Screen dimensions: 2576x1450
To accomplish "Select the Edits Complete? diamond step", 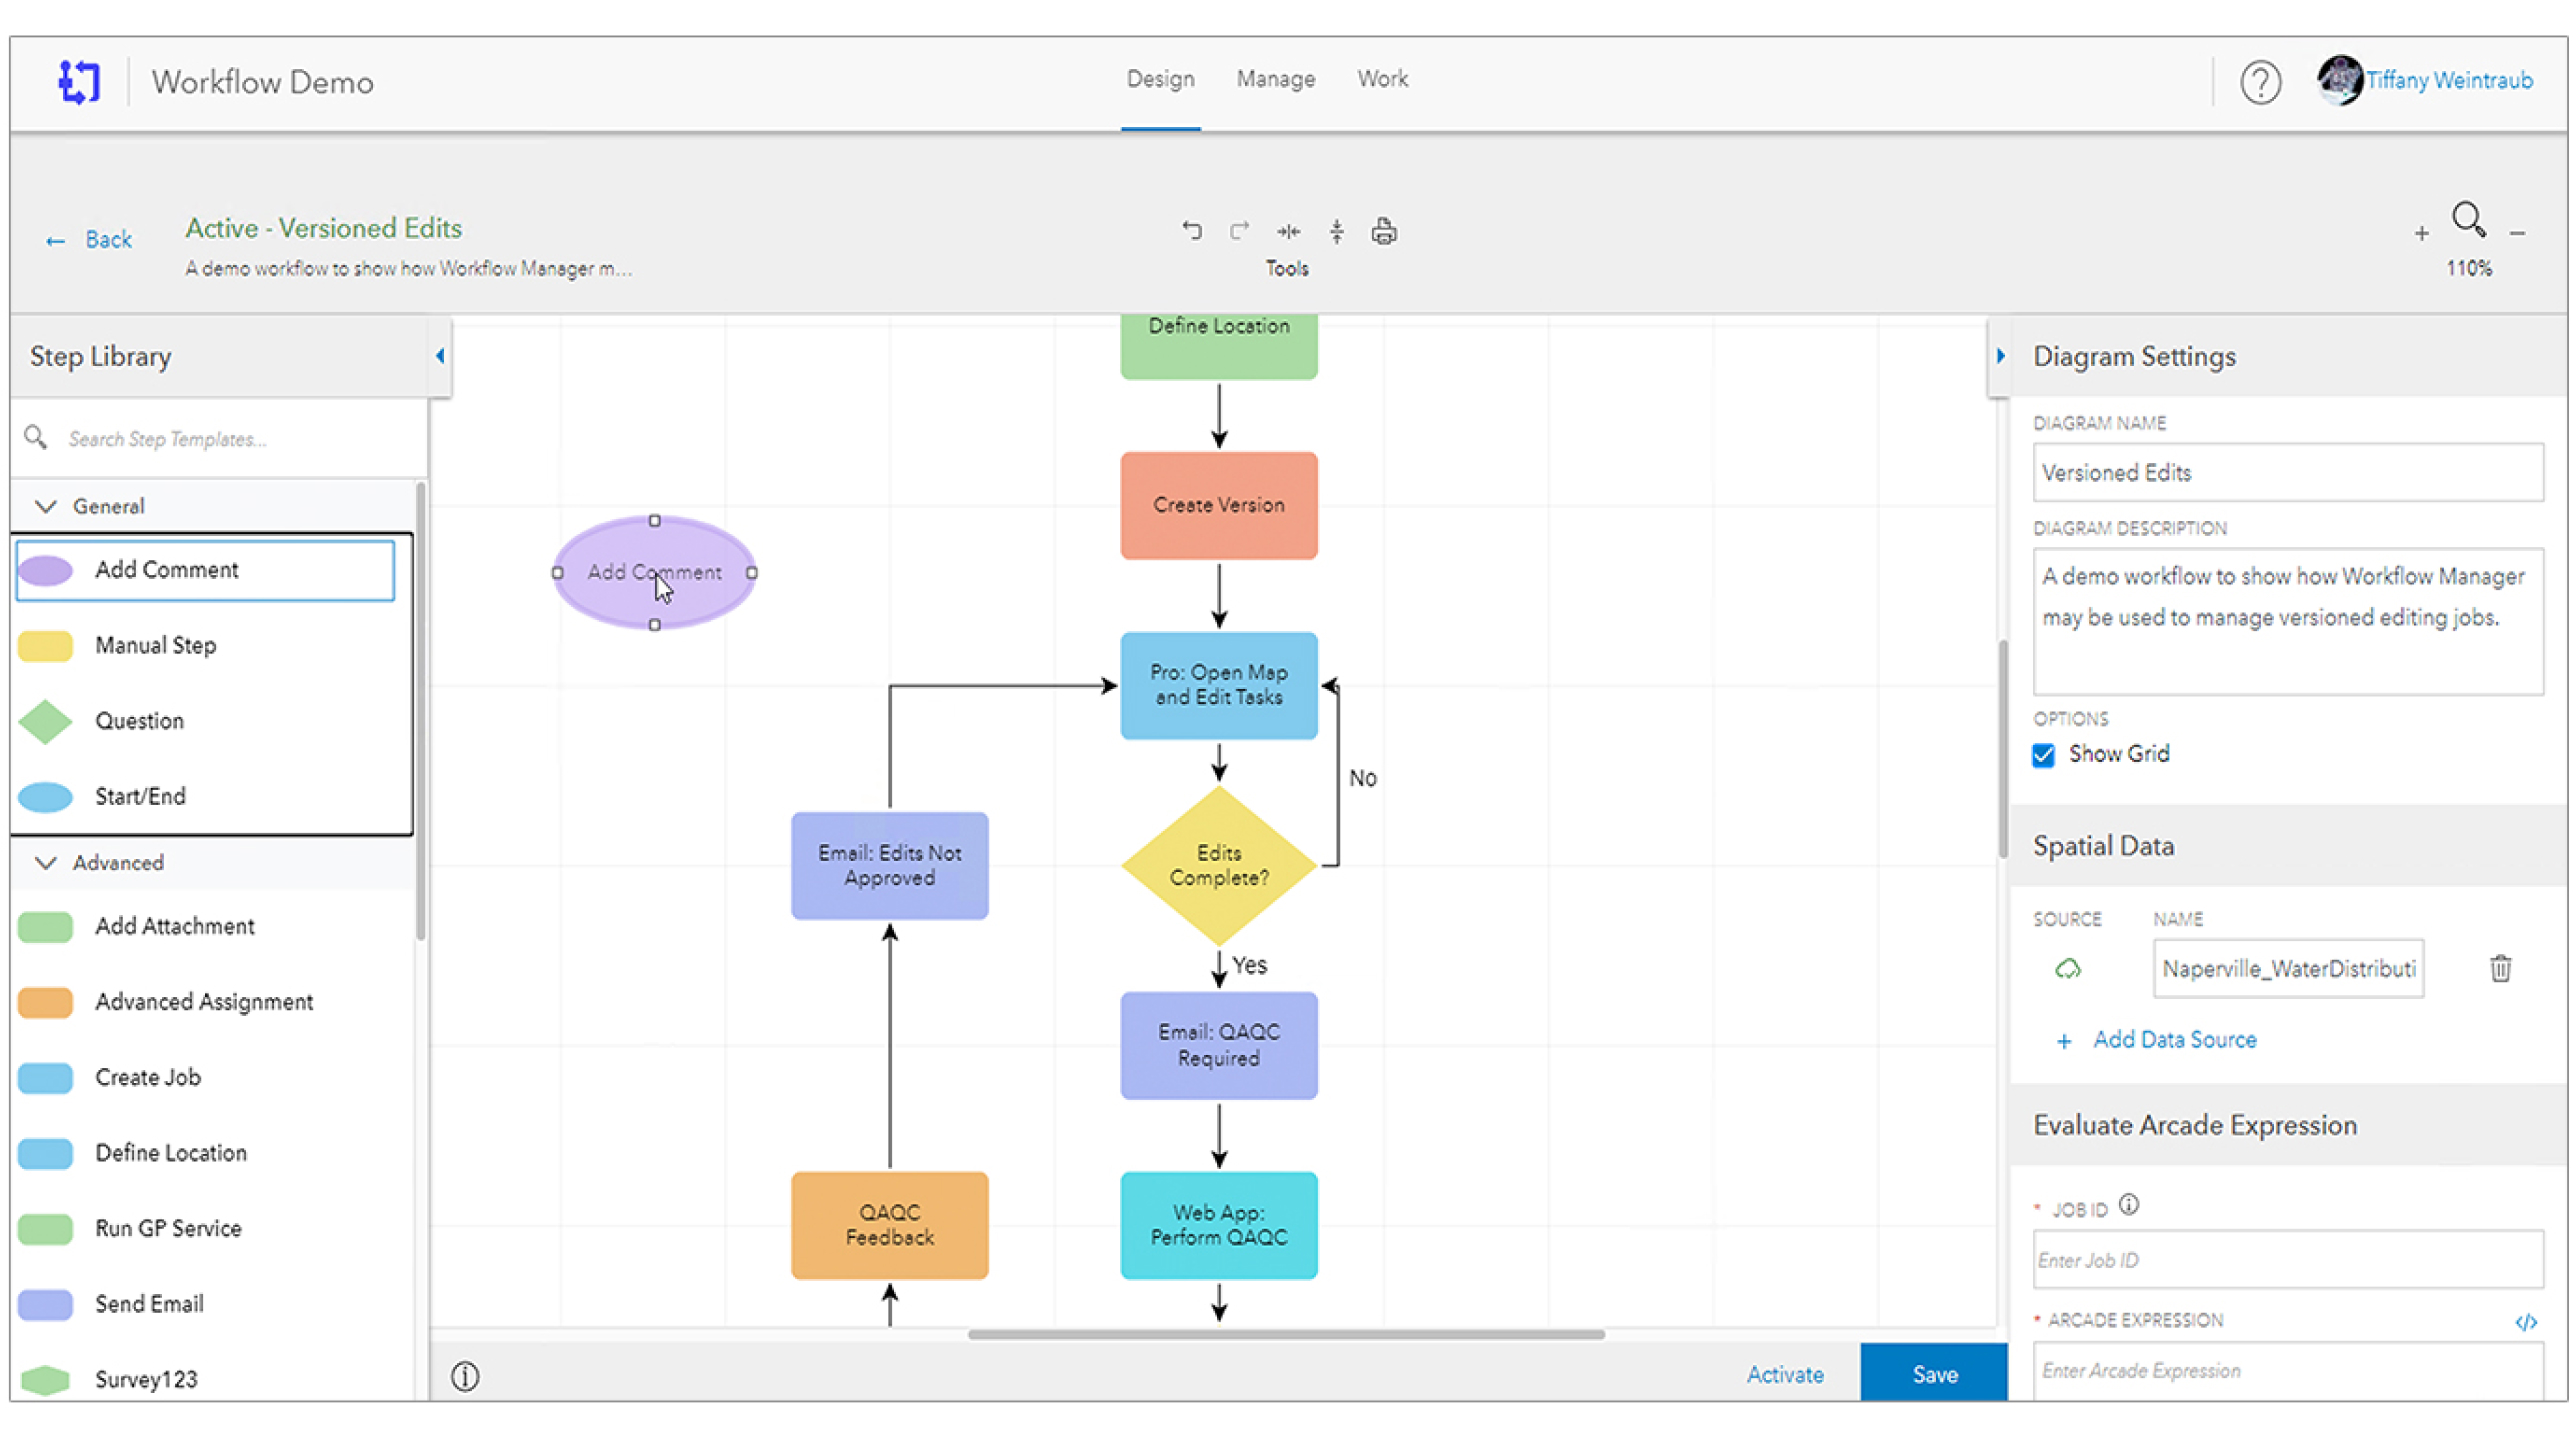I will (x=1219, y=866).
